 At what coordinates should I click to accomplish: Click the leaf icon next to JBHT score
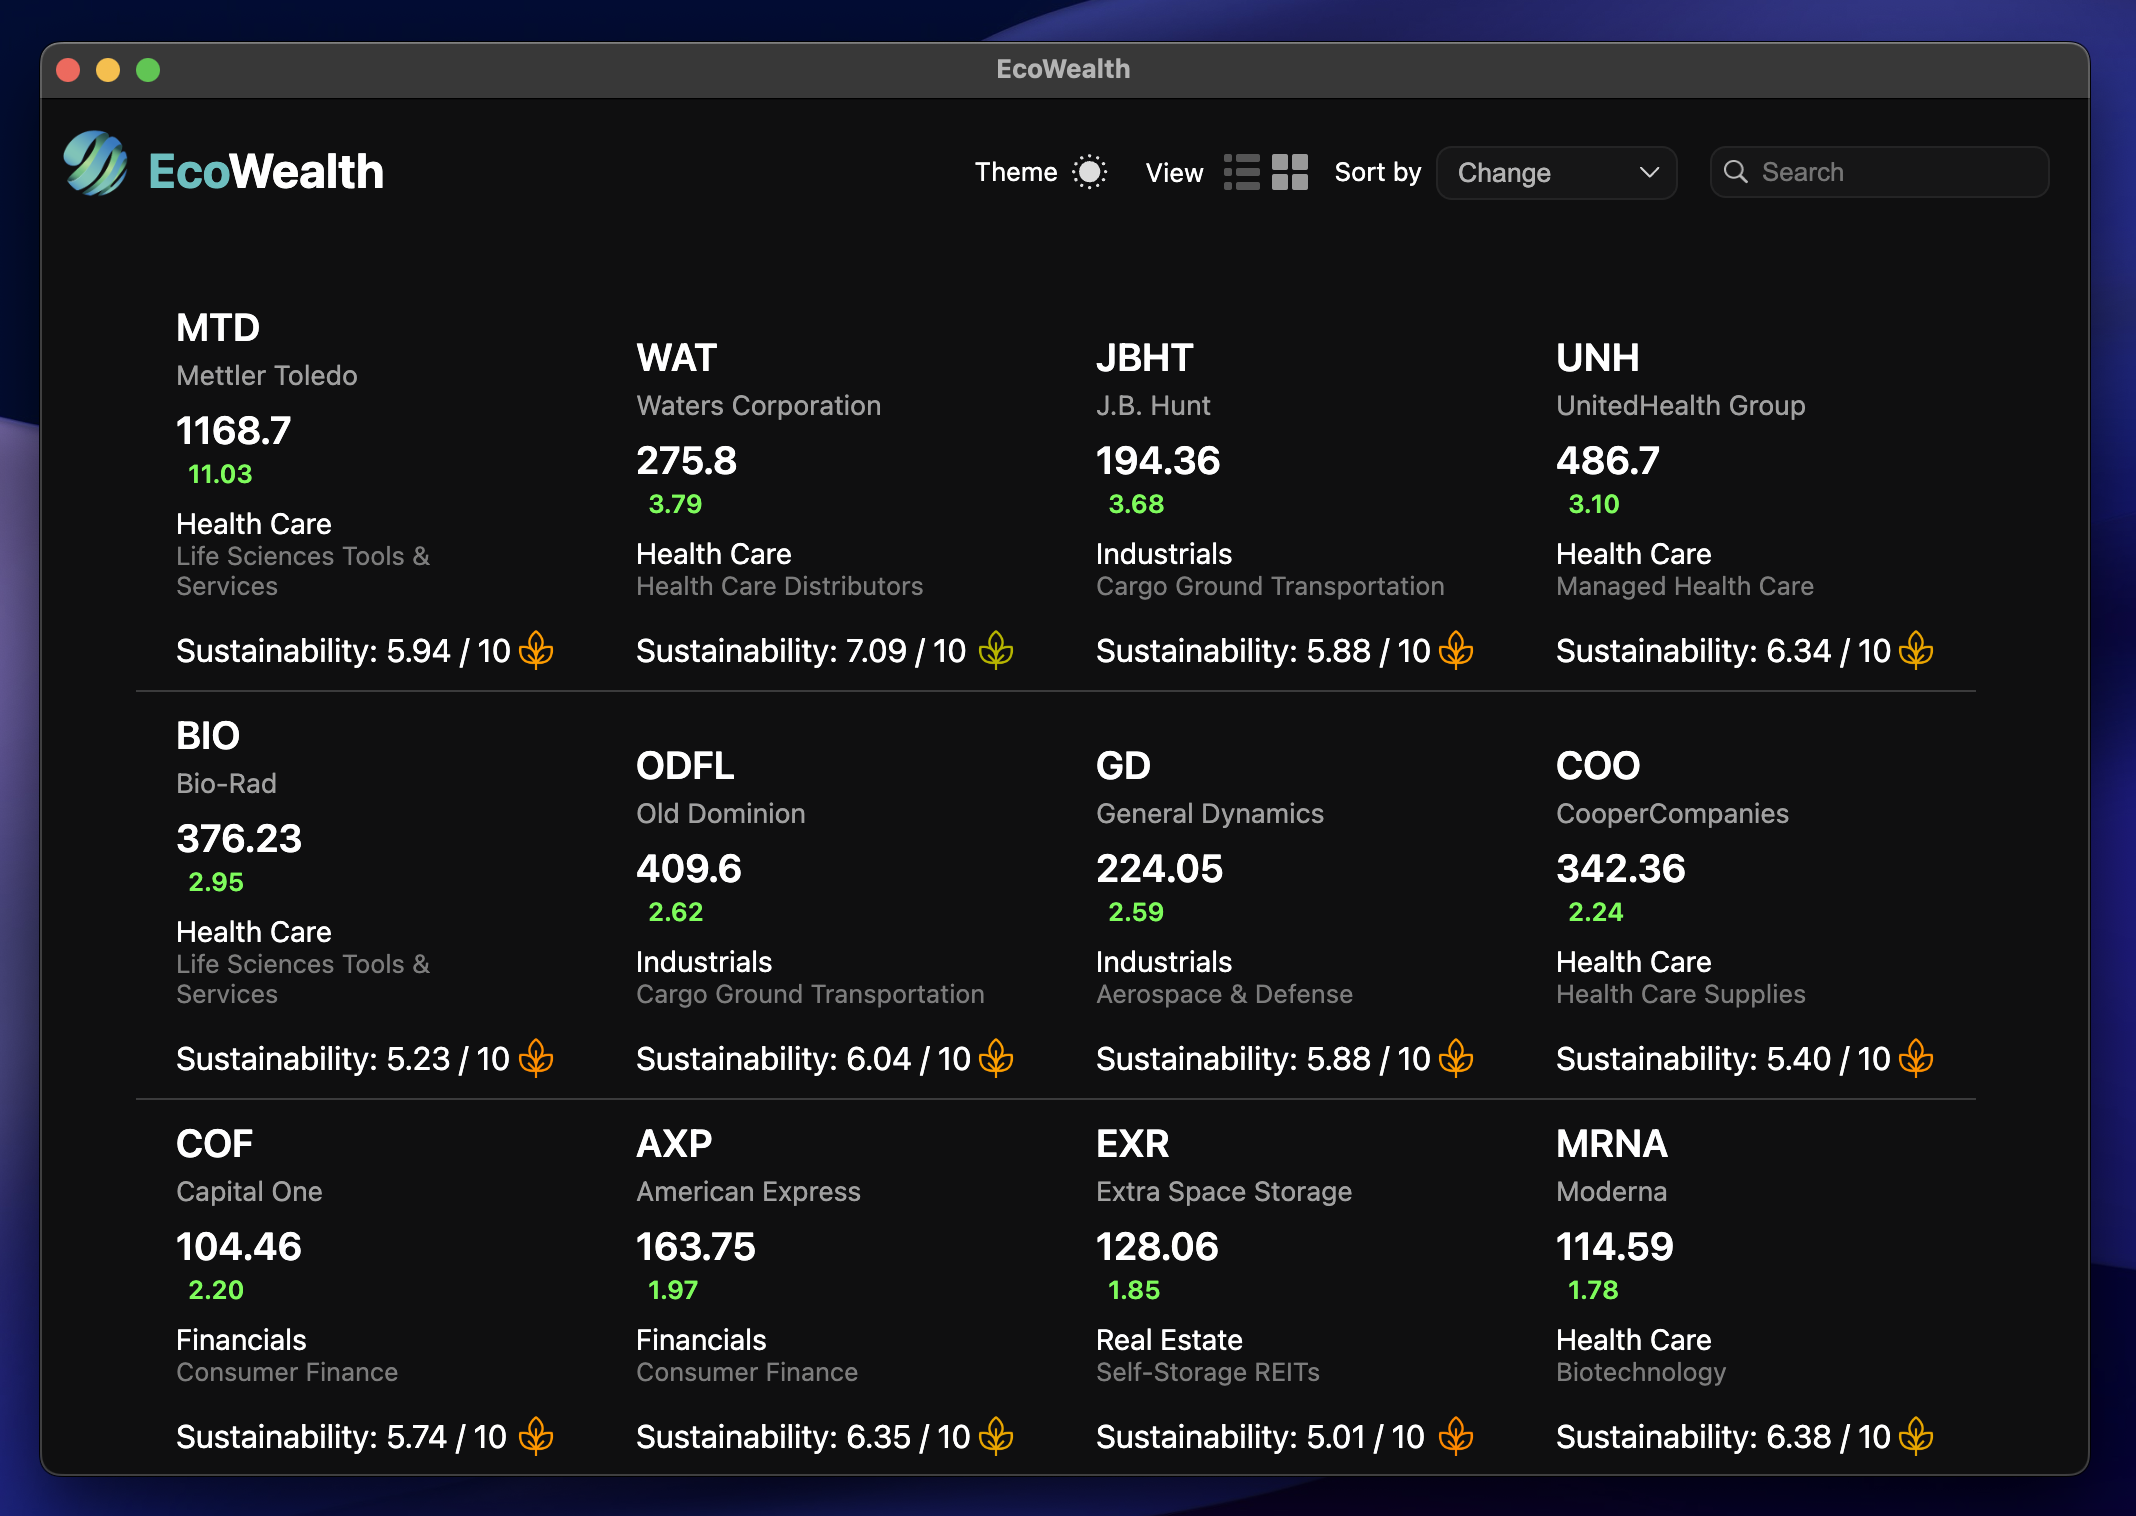[1456, 650]
